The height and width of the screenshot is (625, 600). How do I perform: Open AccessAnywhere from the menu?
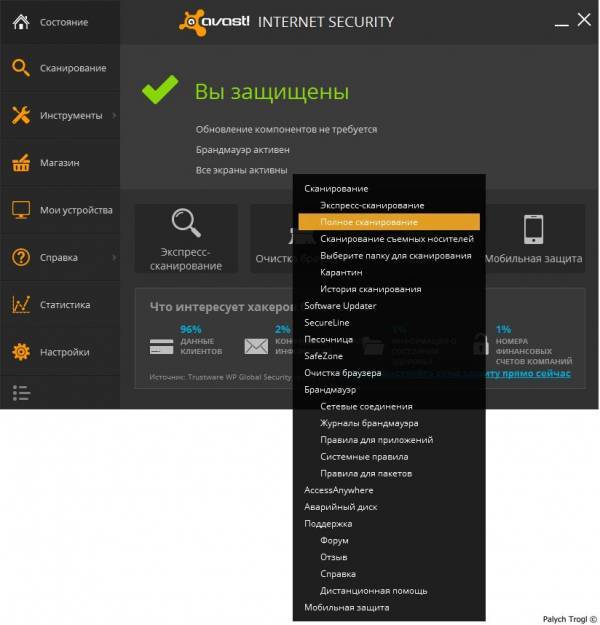[x=339, y=490]
